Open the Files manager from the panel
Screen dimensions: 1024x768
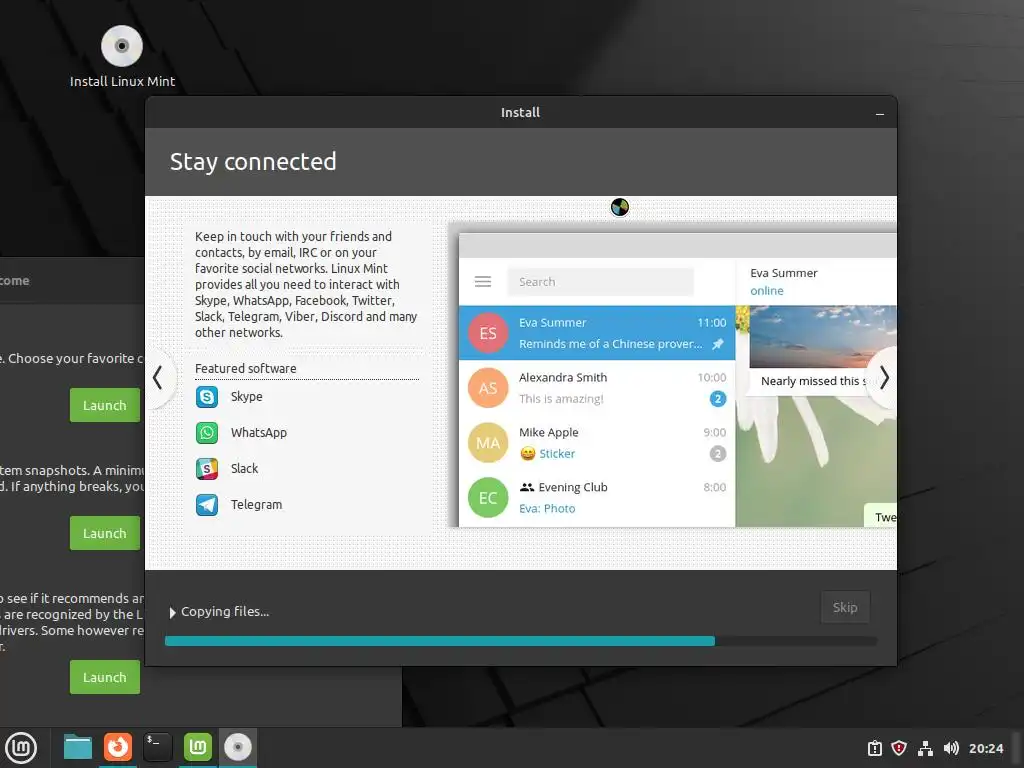(78, 747)
